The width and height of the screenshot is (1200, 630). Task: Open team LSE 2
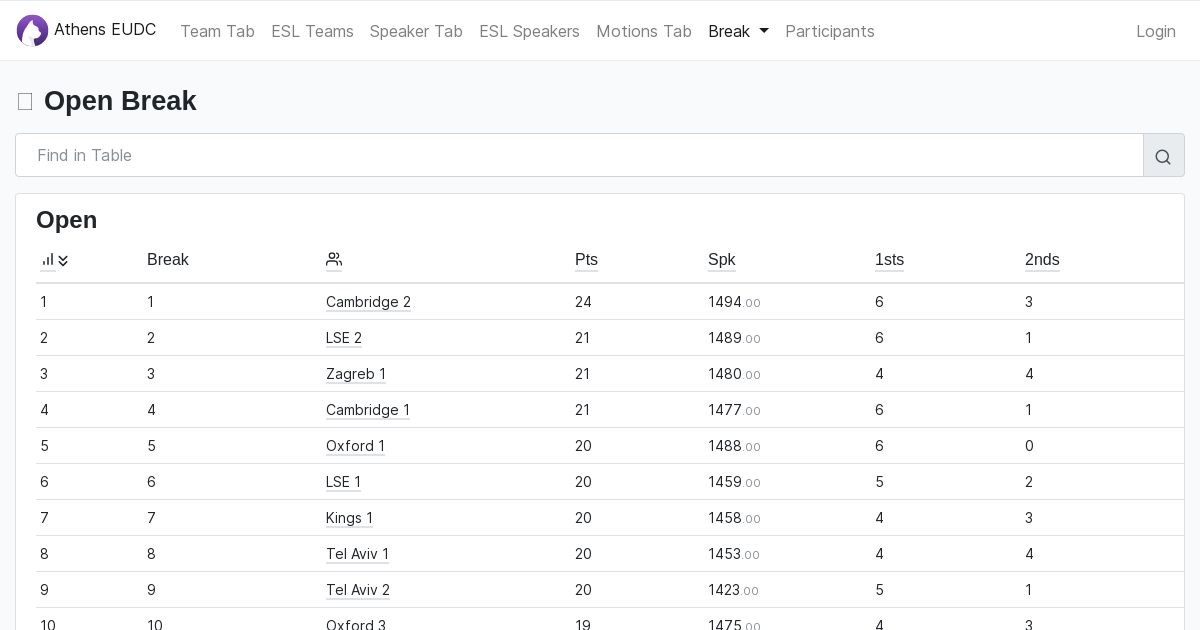pos(344,338)
